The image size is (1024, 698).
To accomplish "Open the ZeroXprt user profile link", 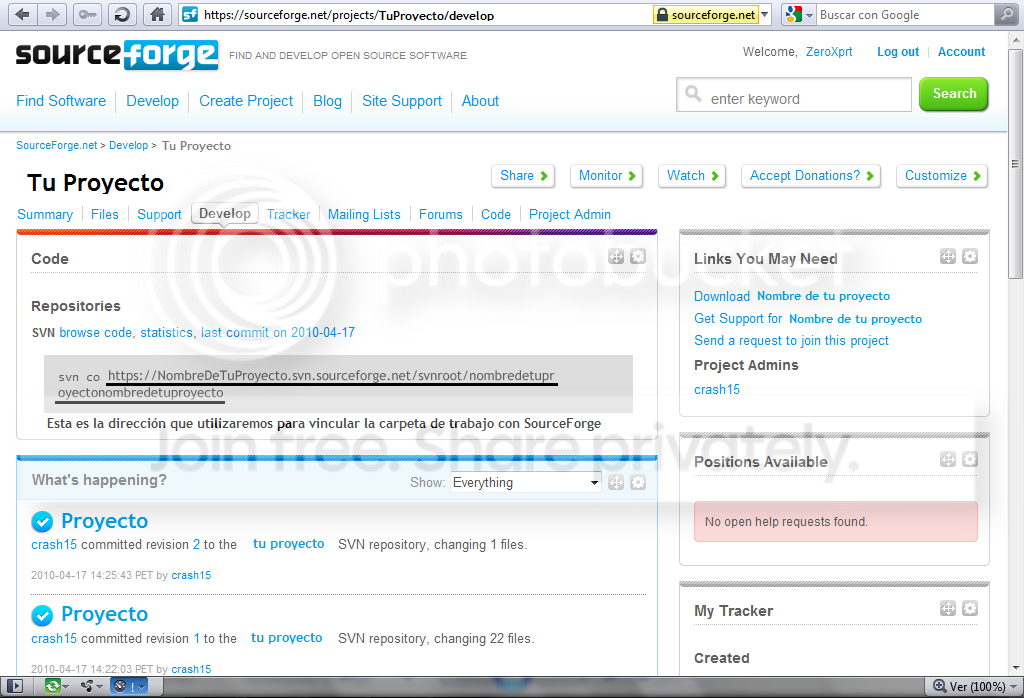I will [829, 52].
